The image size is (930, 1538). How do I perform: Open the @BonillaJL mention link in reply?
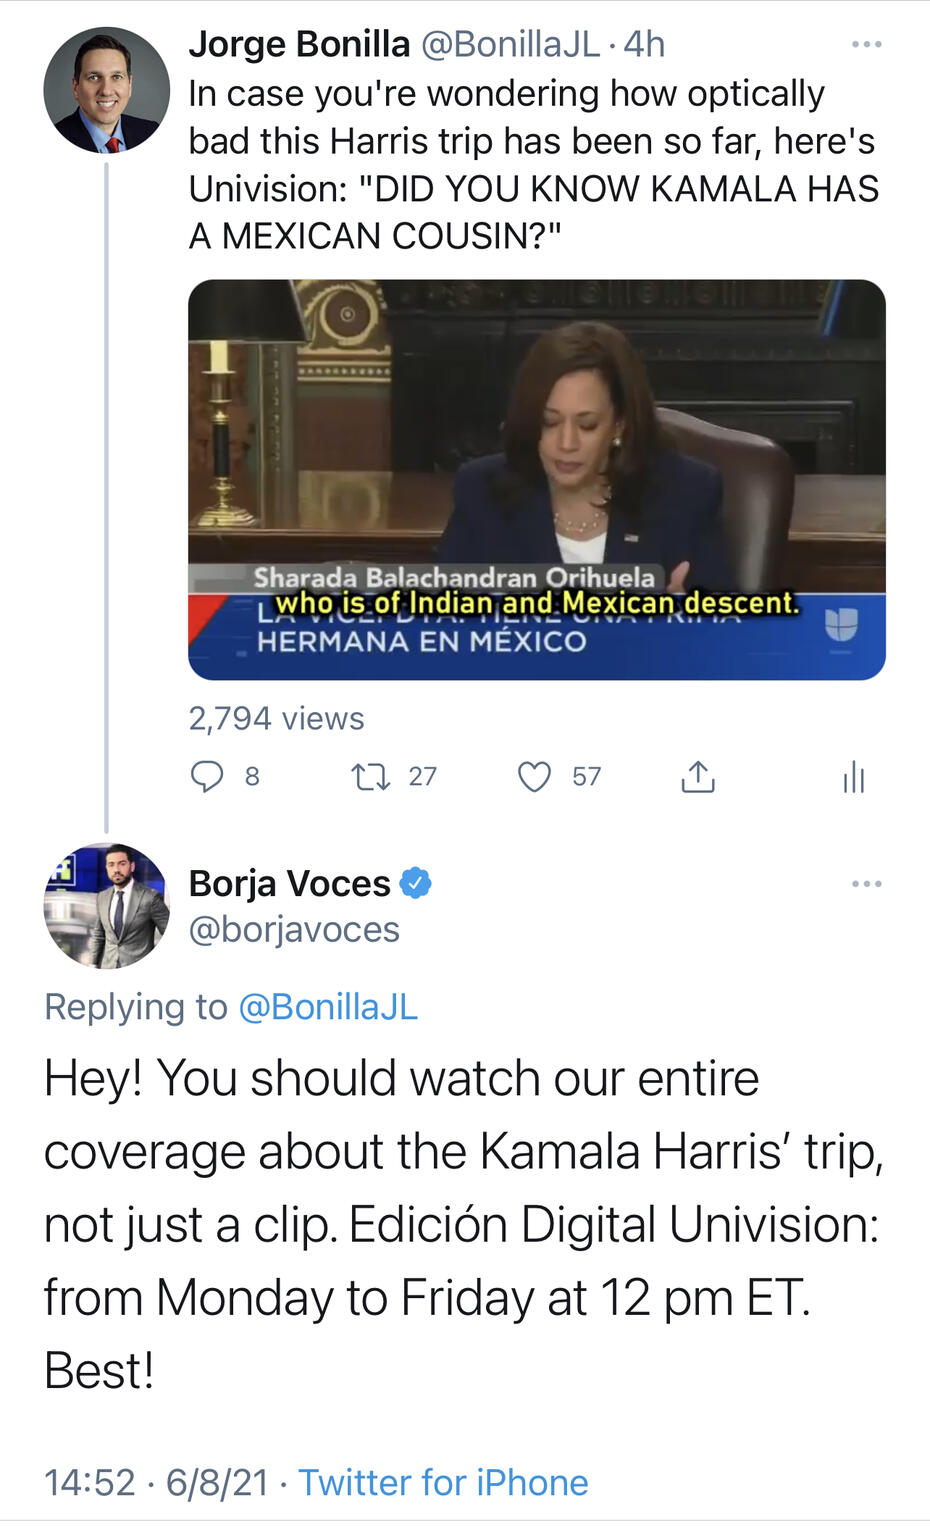pyautogui.click(x=328, y=1007)
